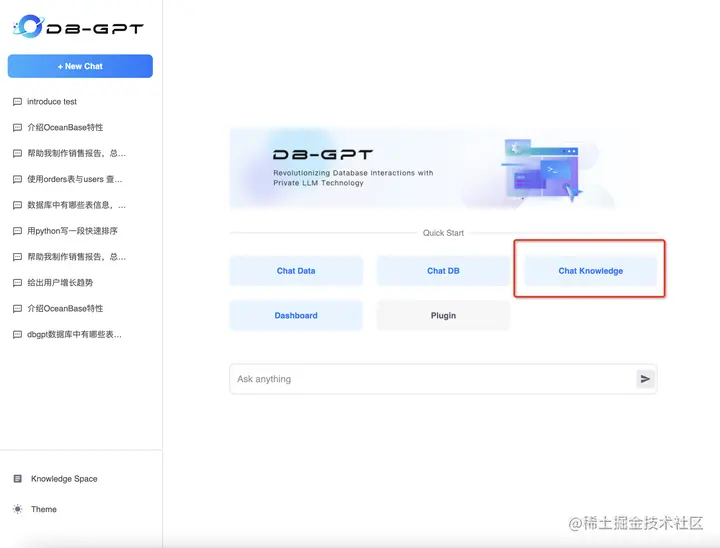Screen dimensions: 720x548
Task: Open the Dashboard quick start
Action: (296, 316)
